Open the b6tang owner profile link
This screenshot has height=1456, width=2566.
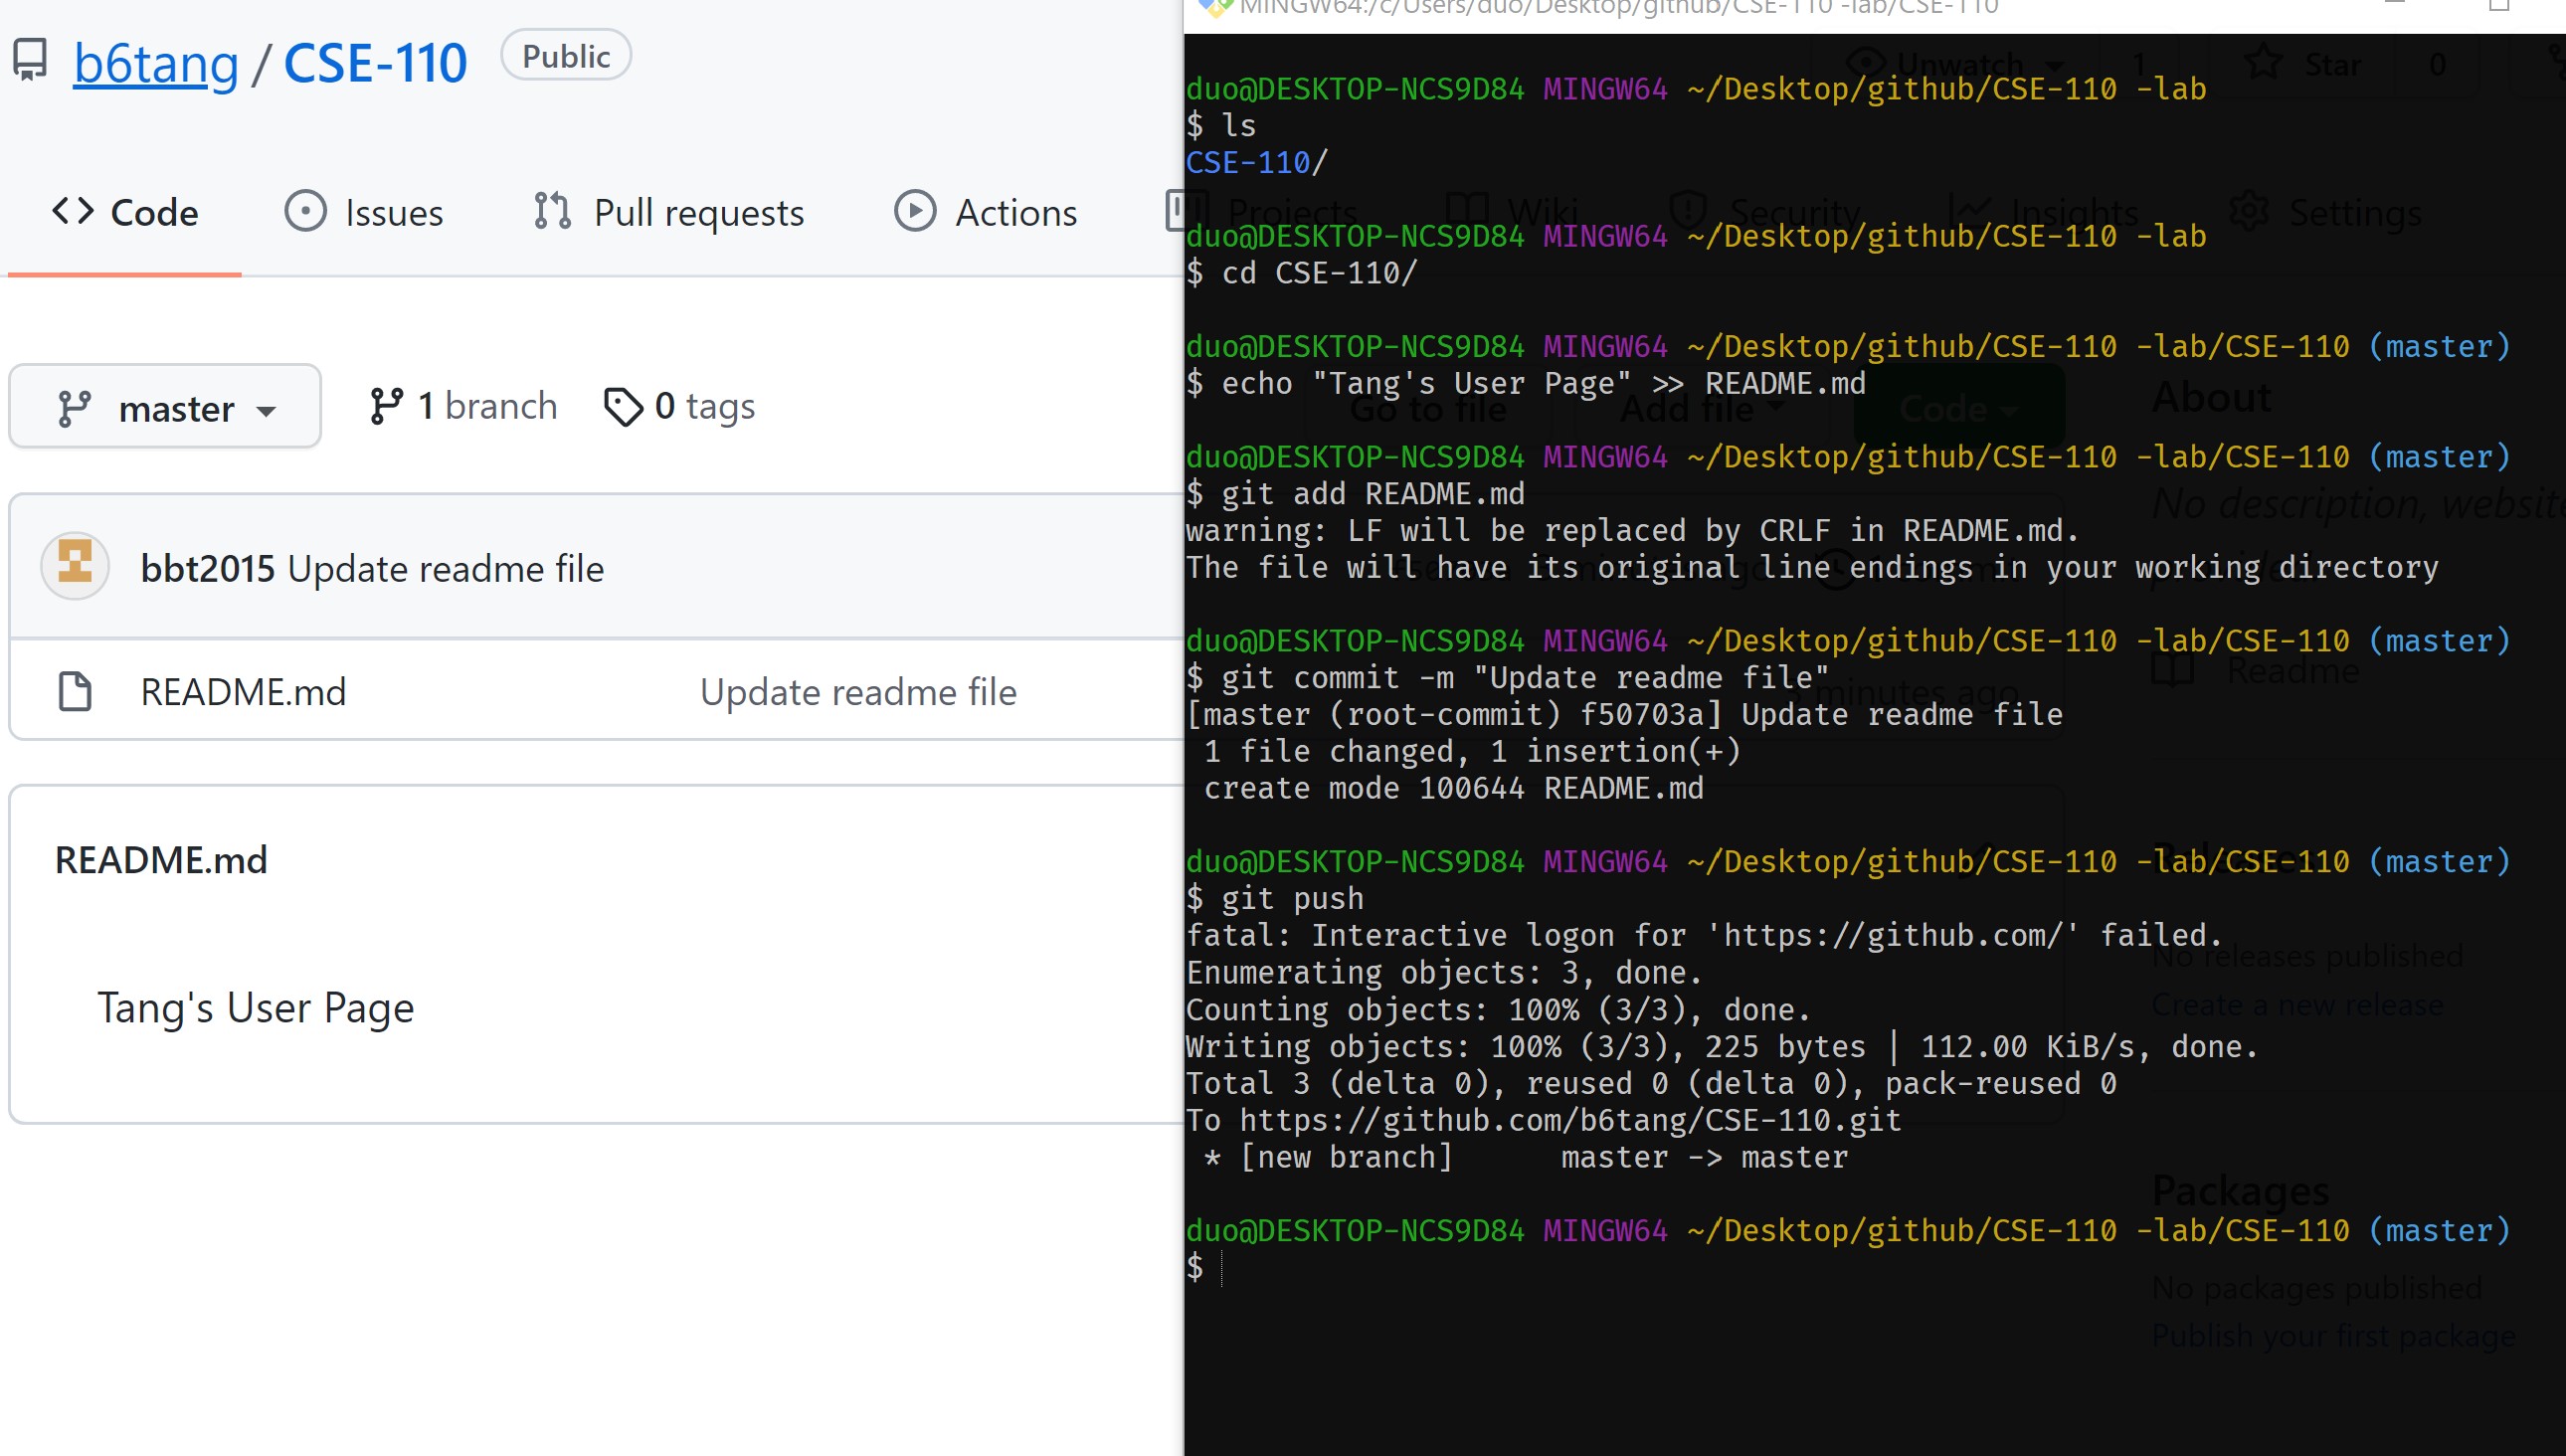click(156, 63)
